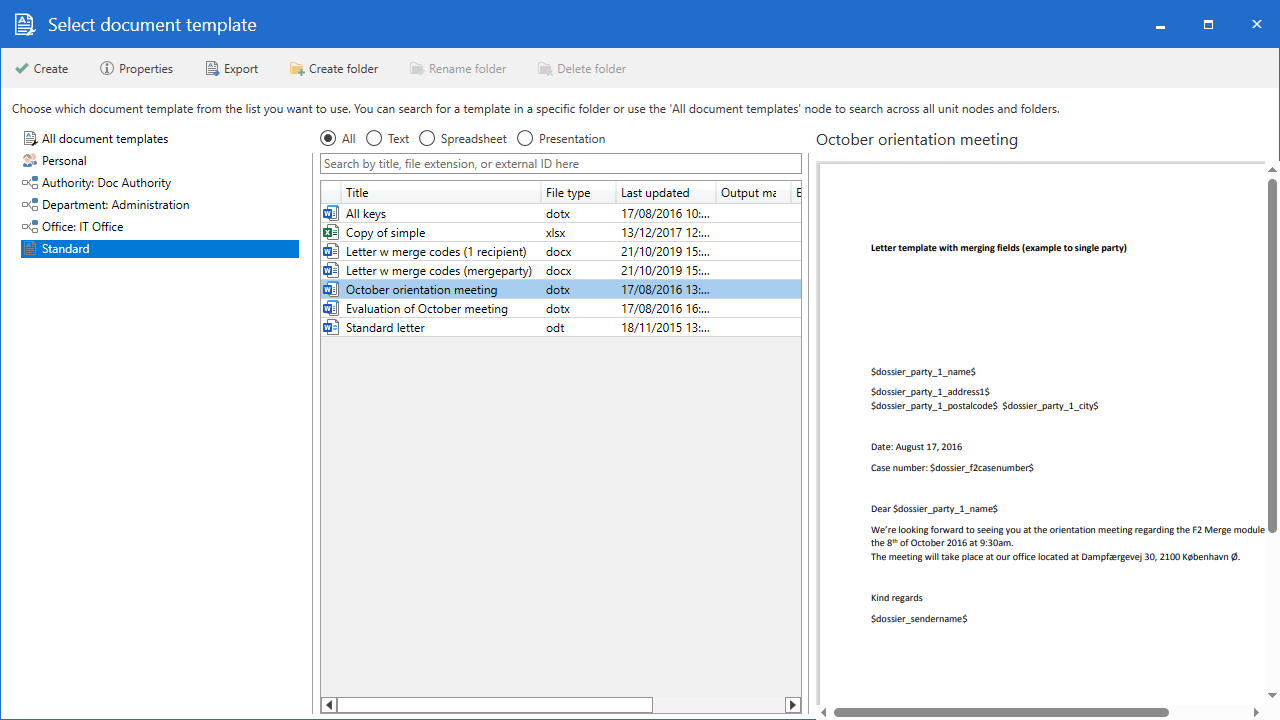1280x720 pixels.
Task: Click the Excel icon for Copy of simple
Action: coord(331,233)
